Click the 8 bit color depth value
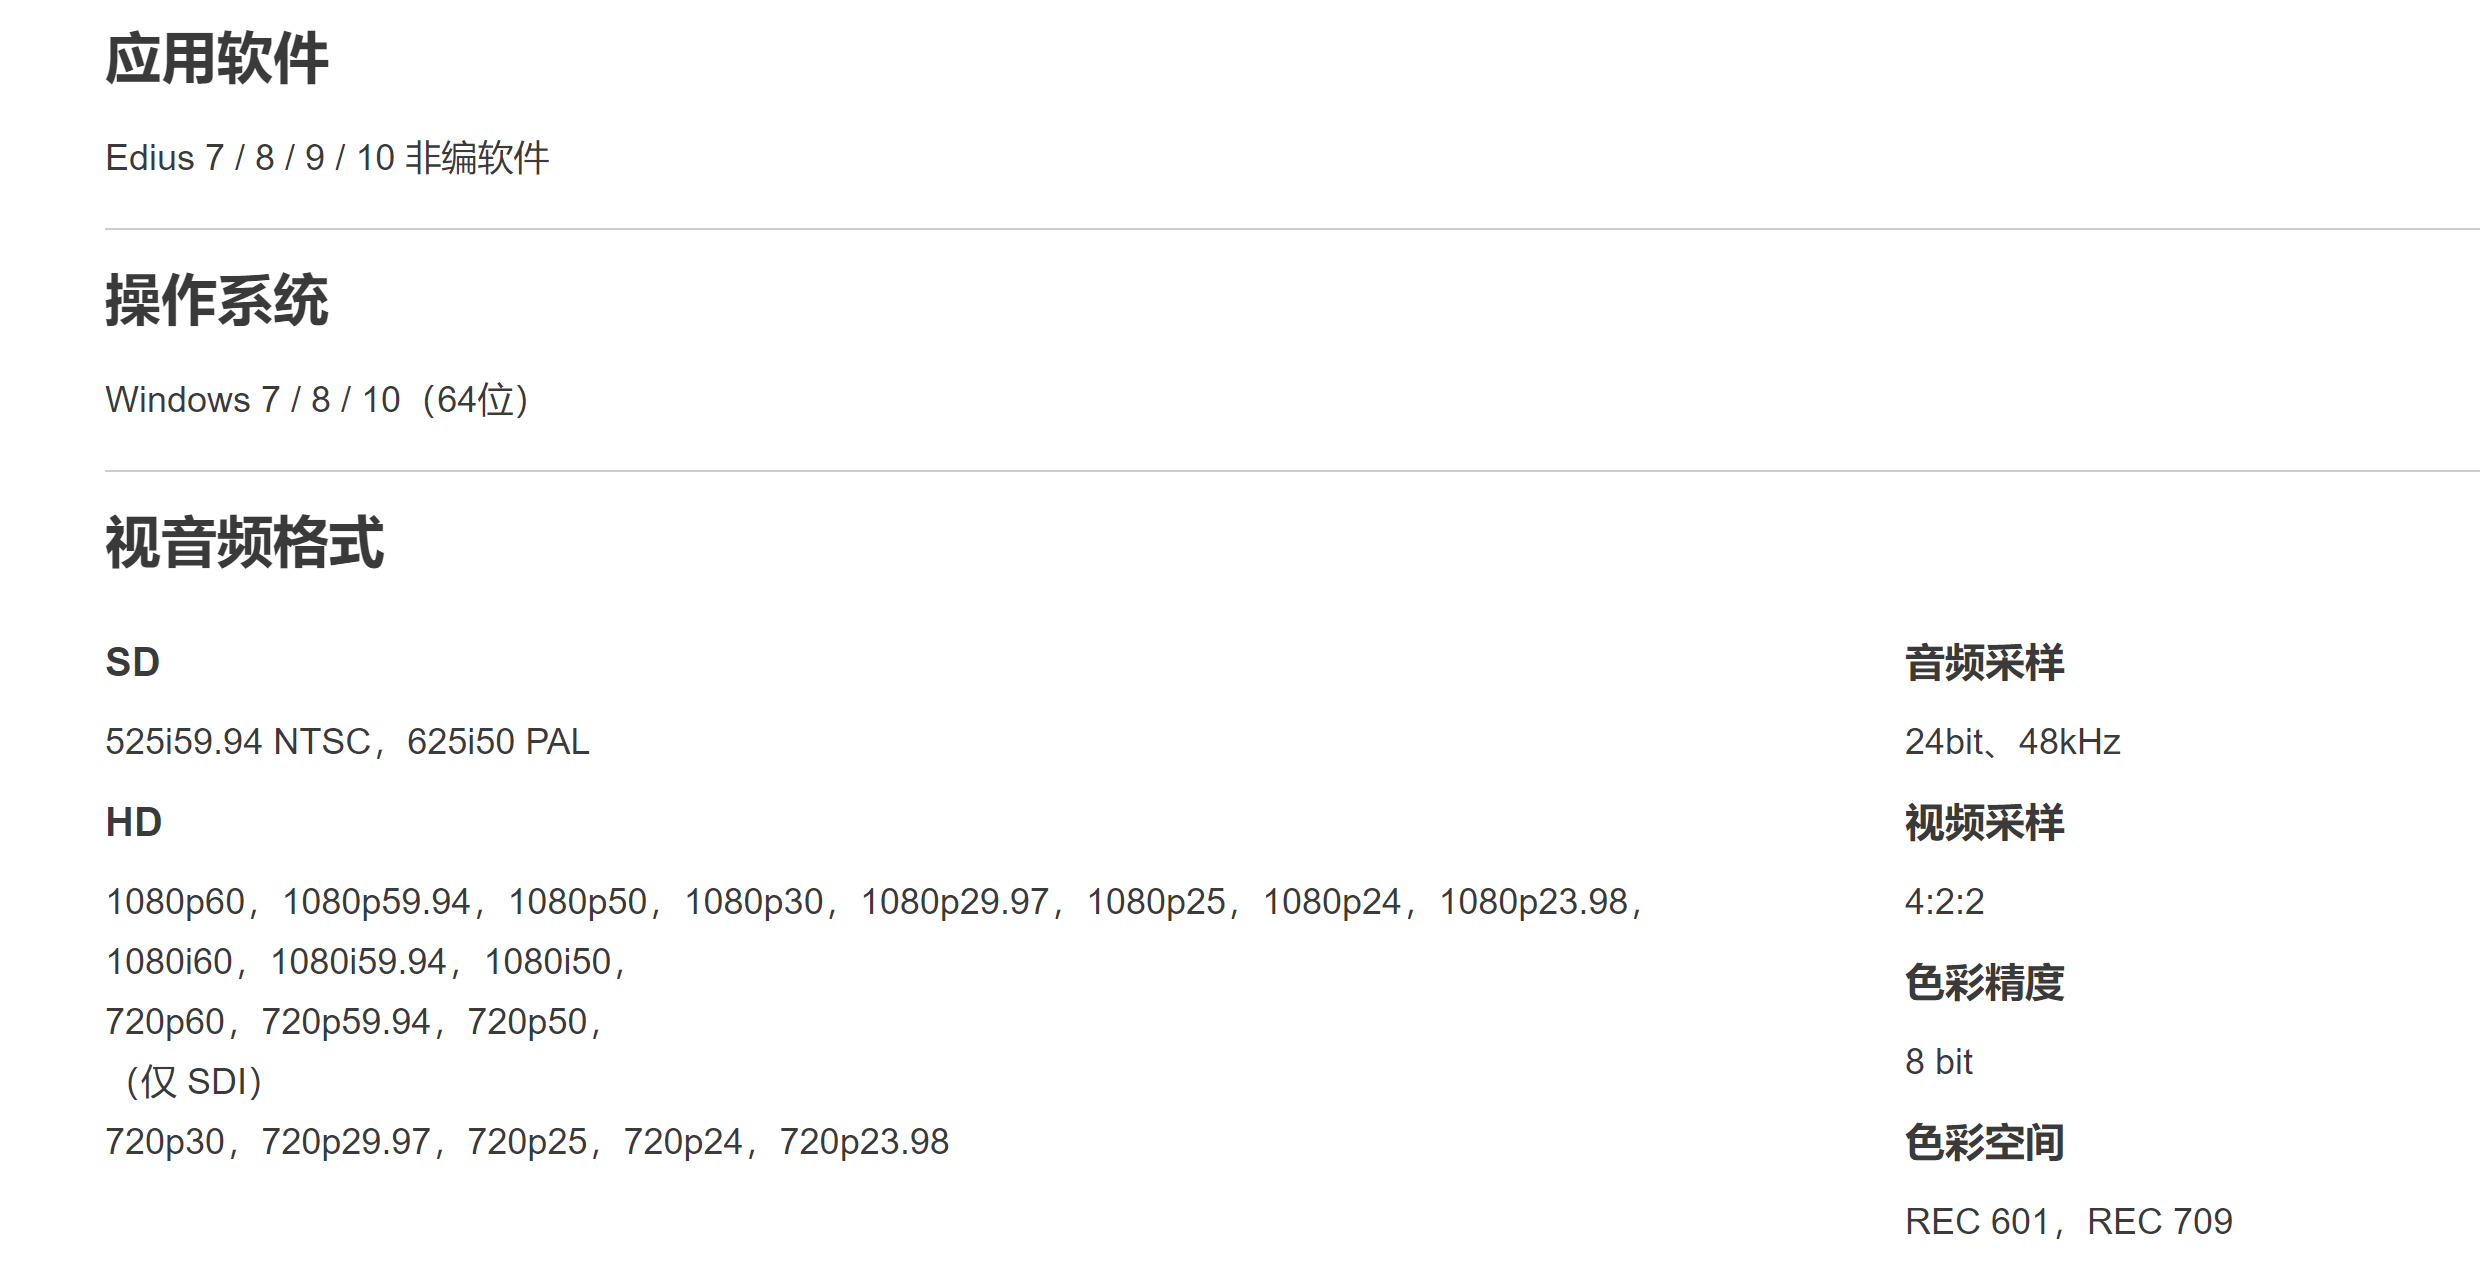 tap(1938, 1062)
